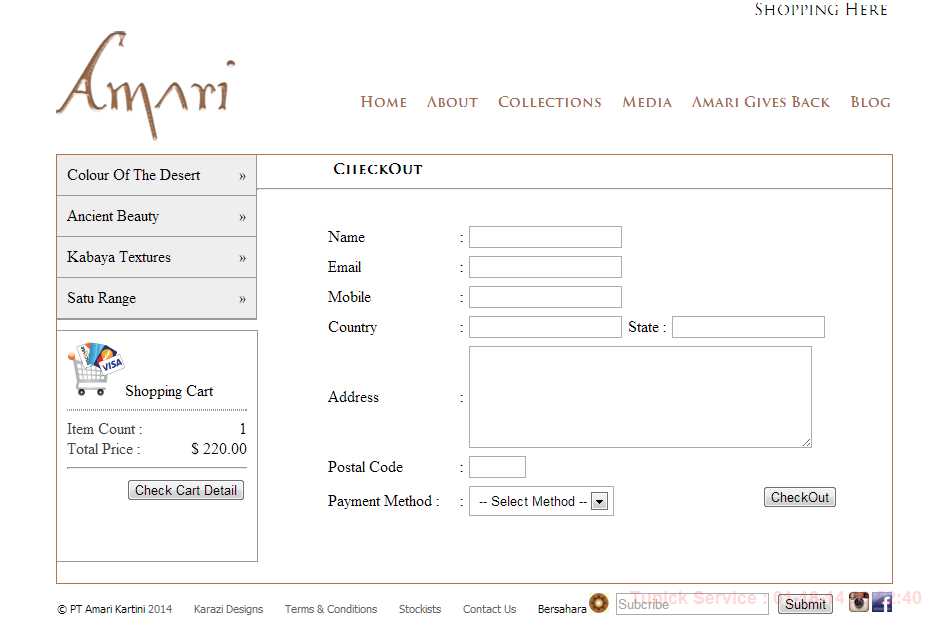
Task: Focus the Name input field
Action: tap(545, 237)
